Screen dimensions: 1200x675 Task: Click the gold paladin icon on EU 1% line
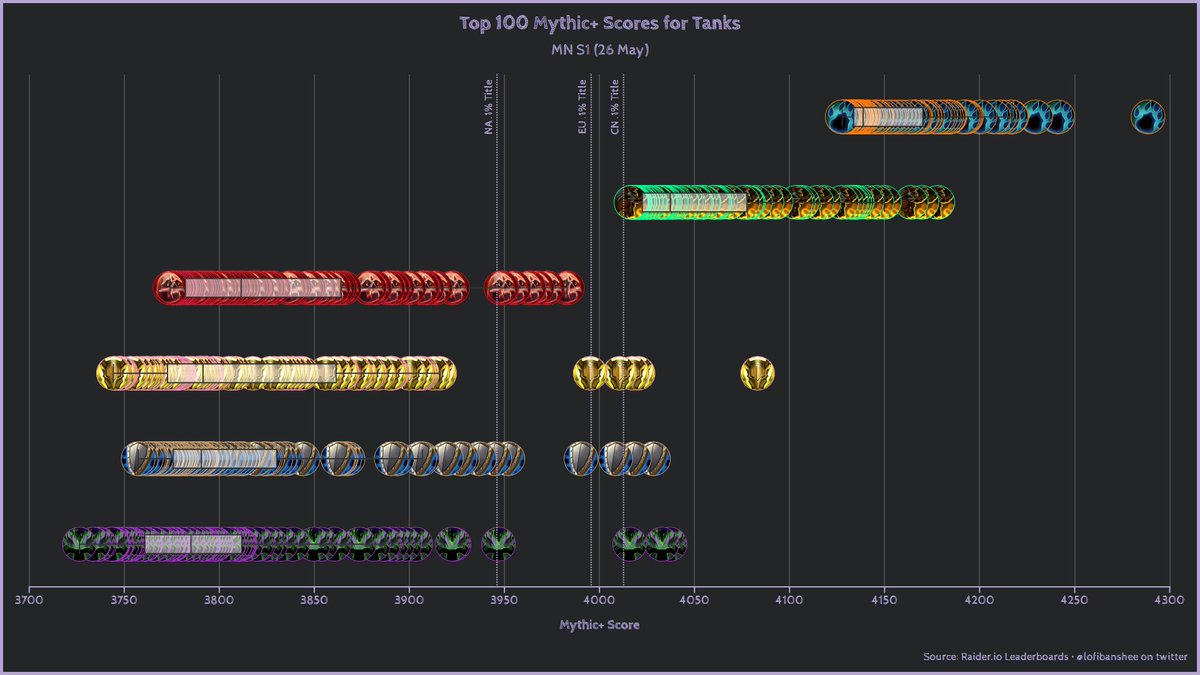point(589,373)
